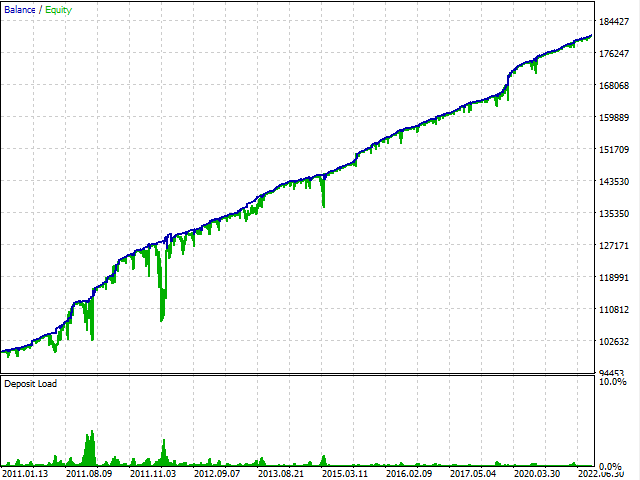This screenshot has height=480, width=640.
Task: Click the 168068 axis value
Action: coord(614,86)
